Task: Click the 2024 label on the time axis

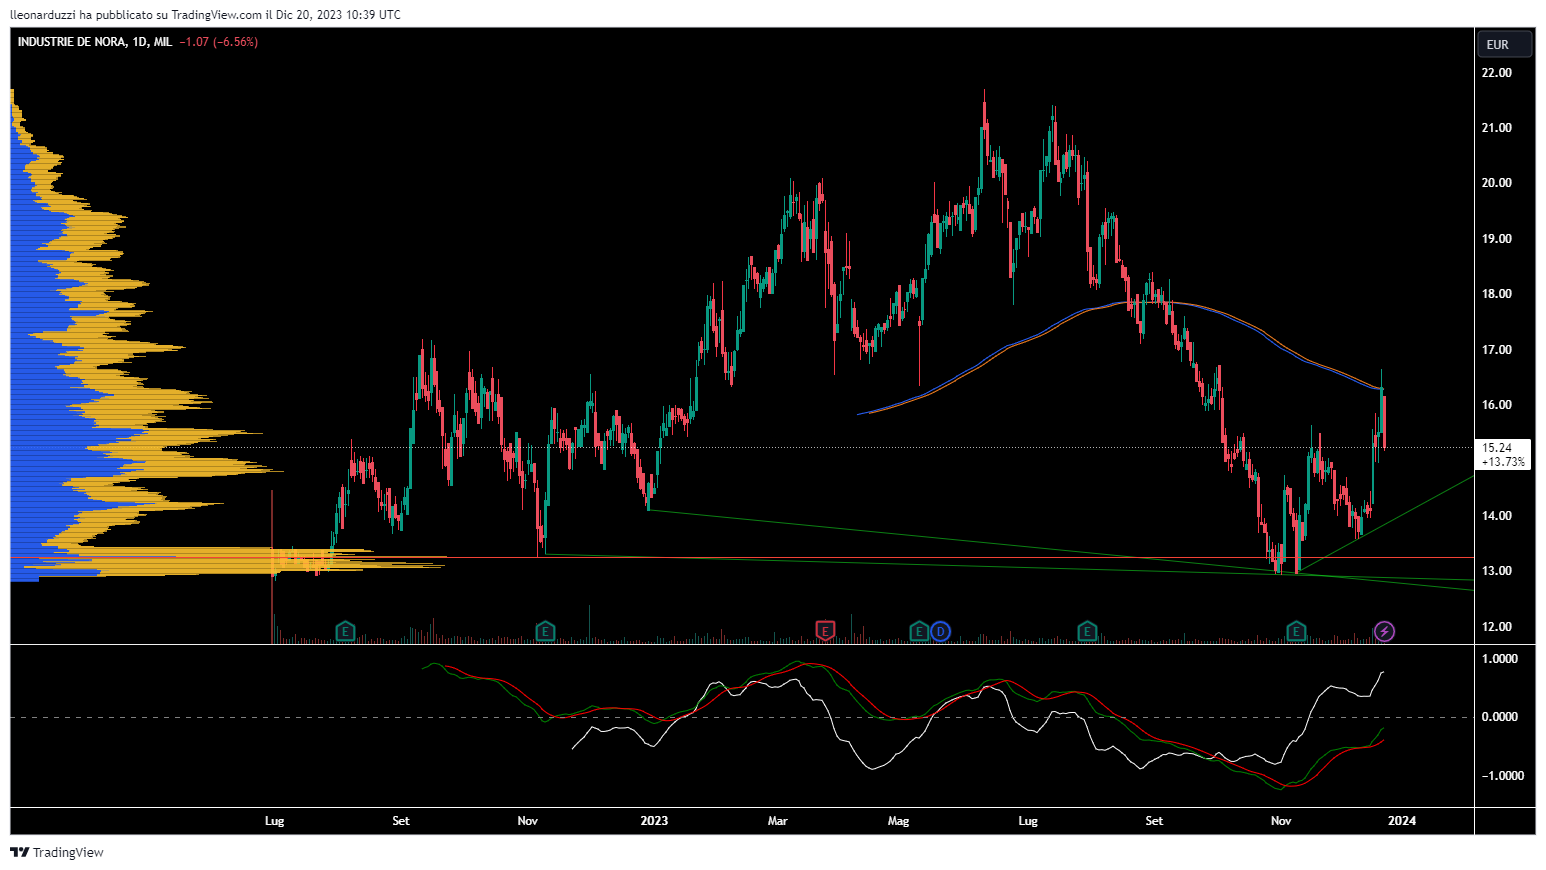Action: (1402, 821)
